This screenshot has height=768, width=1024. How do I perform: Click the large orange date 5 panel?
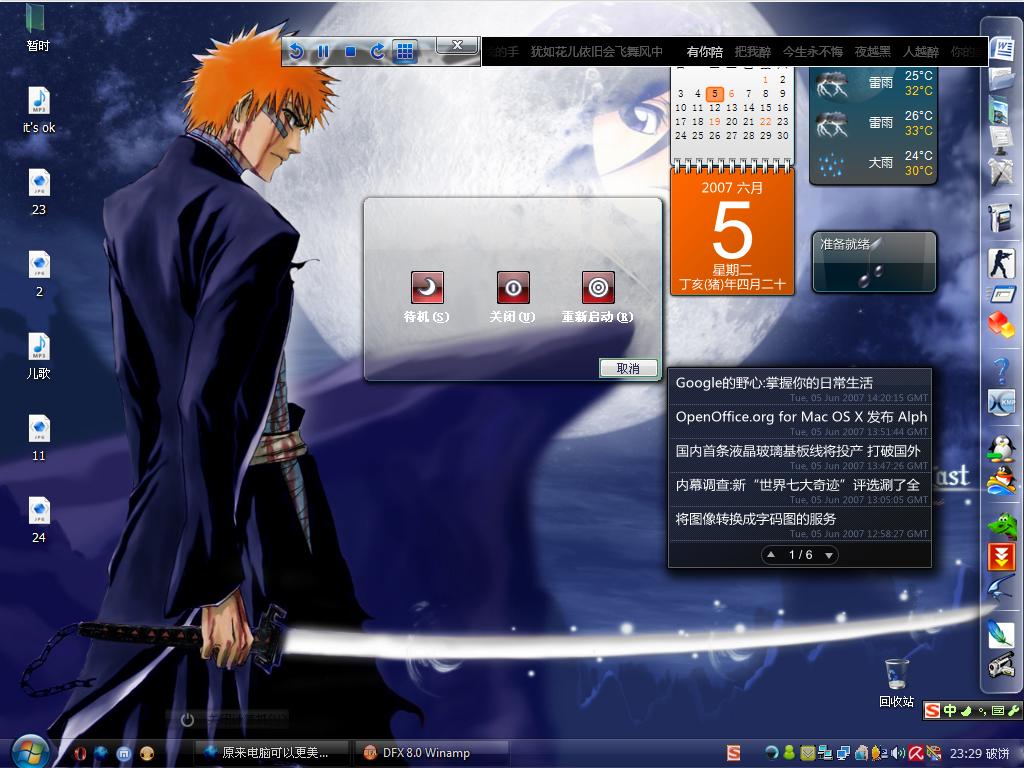pos(732,232)
